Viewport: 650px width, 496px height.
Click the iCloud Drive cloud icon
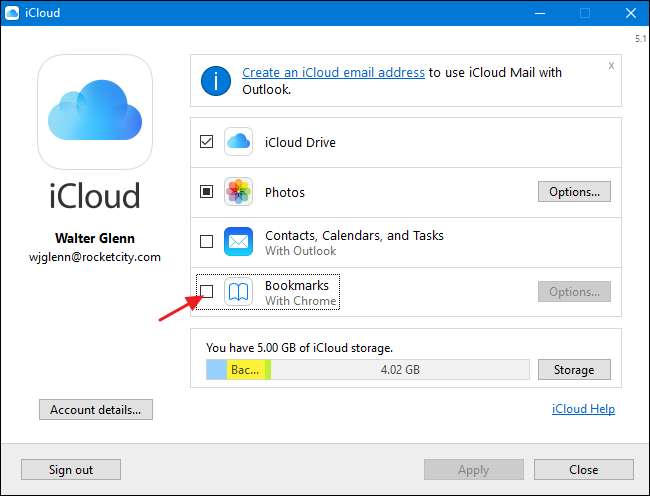[x=238, y=142]
